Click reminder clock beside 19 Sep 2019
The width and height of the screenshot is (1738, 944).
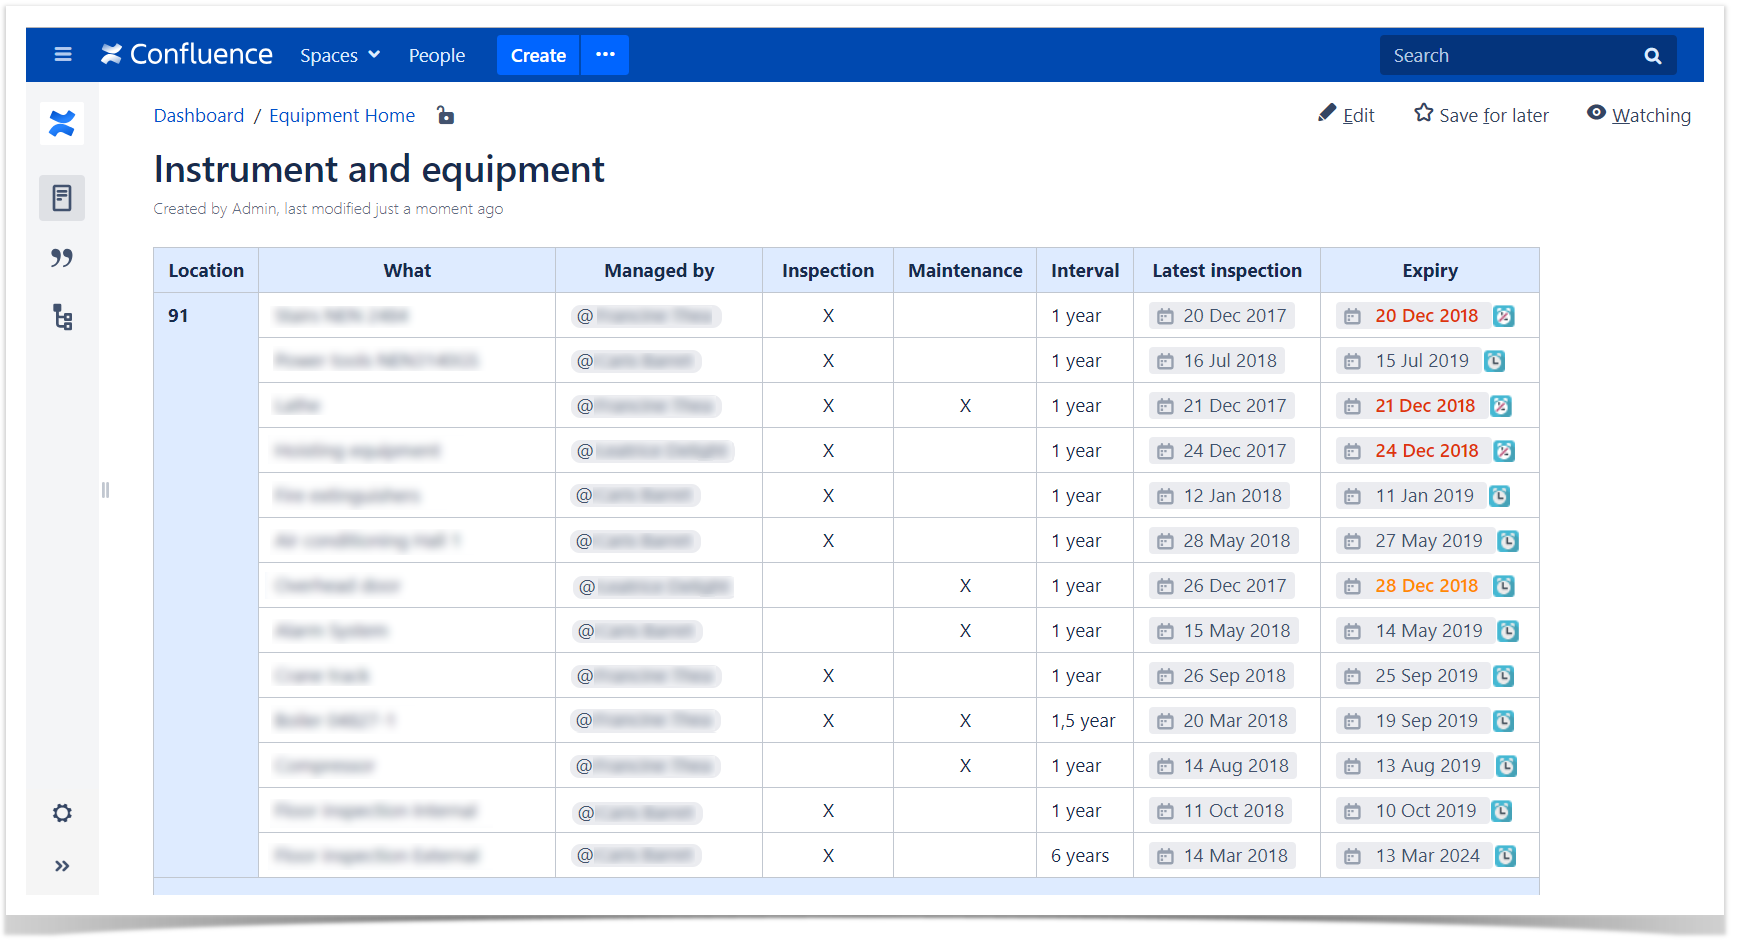pos(1503,721)
